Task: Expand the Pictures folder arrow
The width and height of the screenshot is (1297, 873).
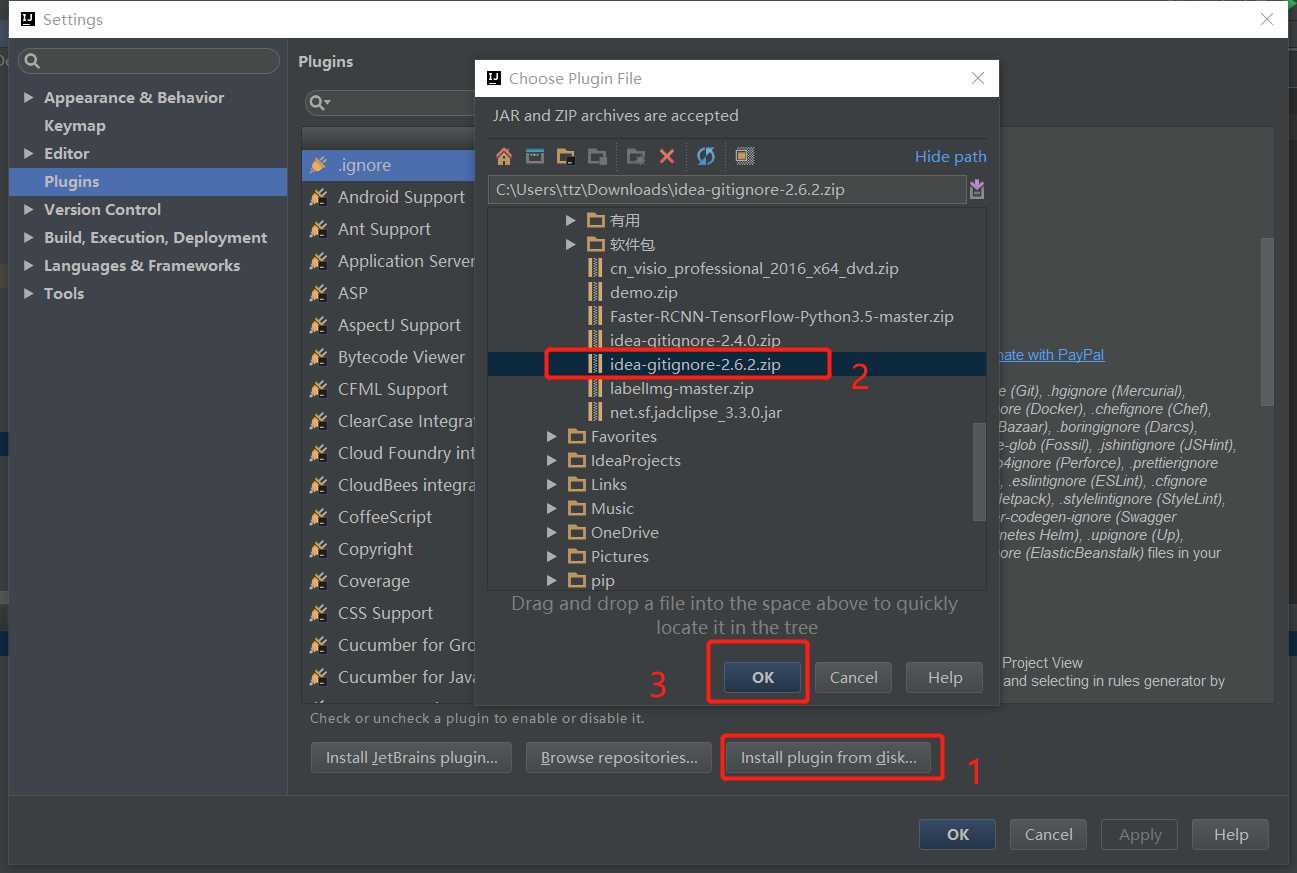Action: pyautogui.click(x=551, y=556)
